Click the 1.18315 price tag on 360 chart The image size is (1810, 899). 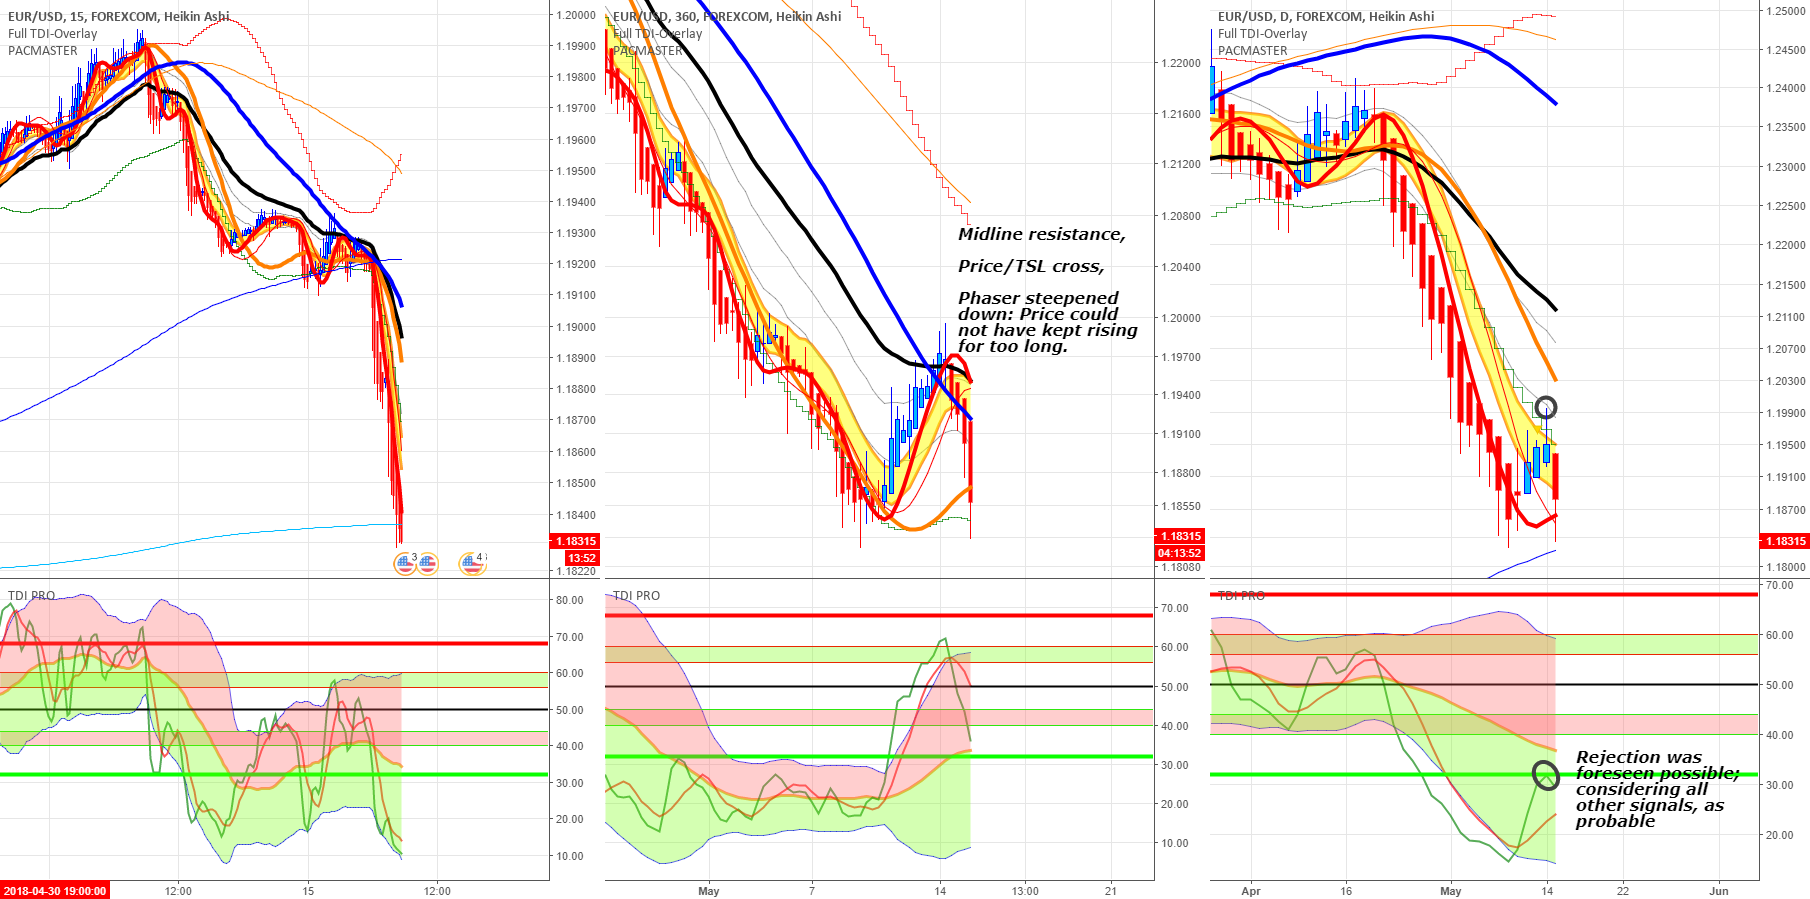(1180, 536)
